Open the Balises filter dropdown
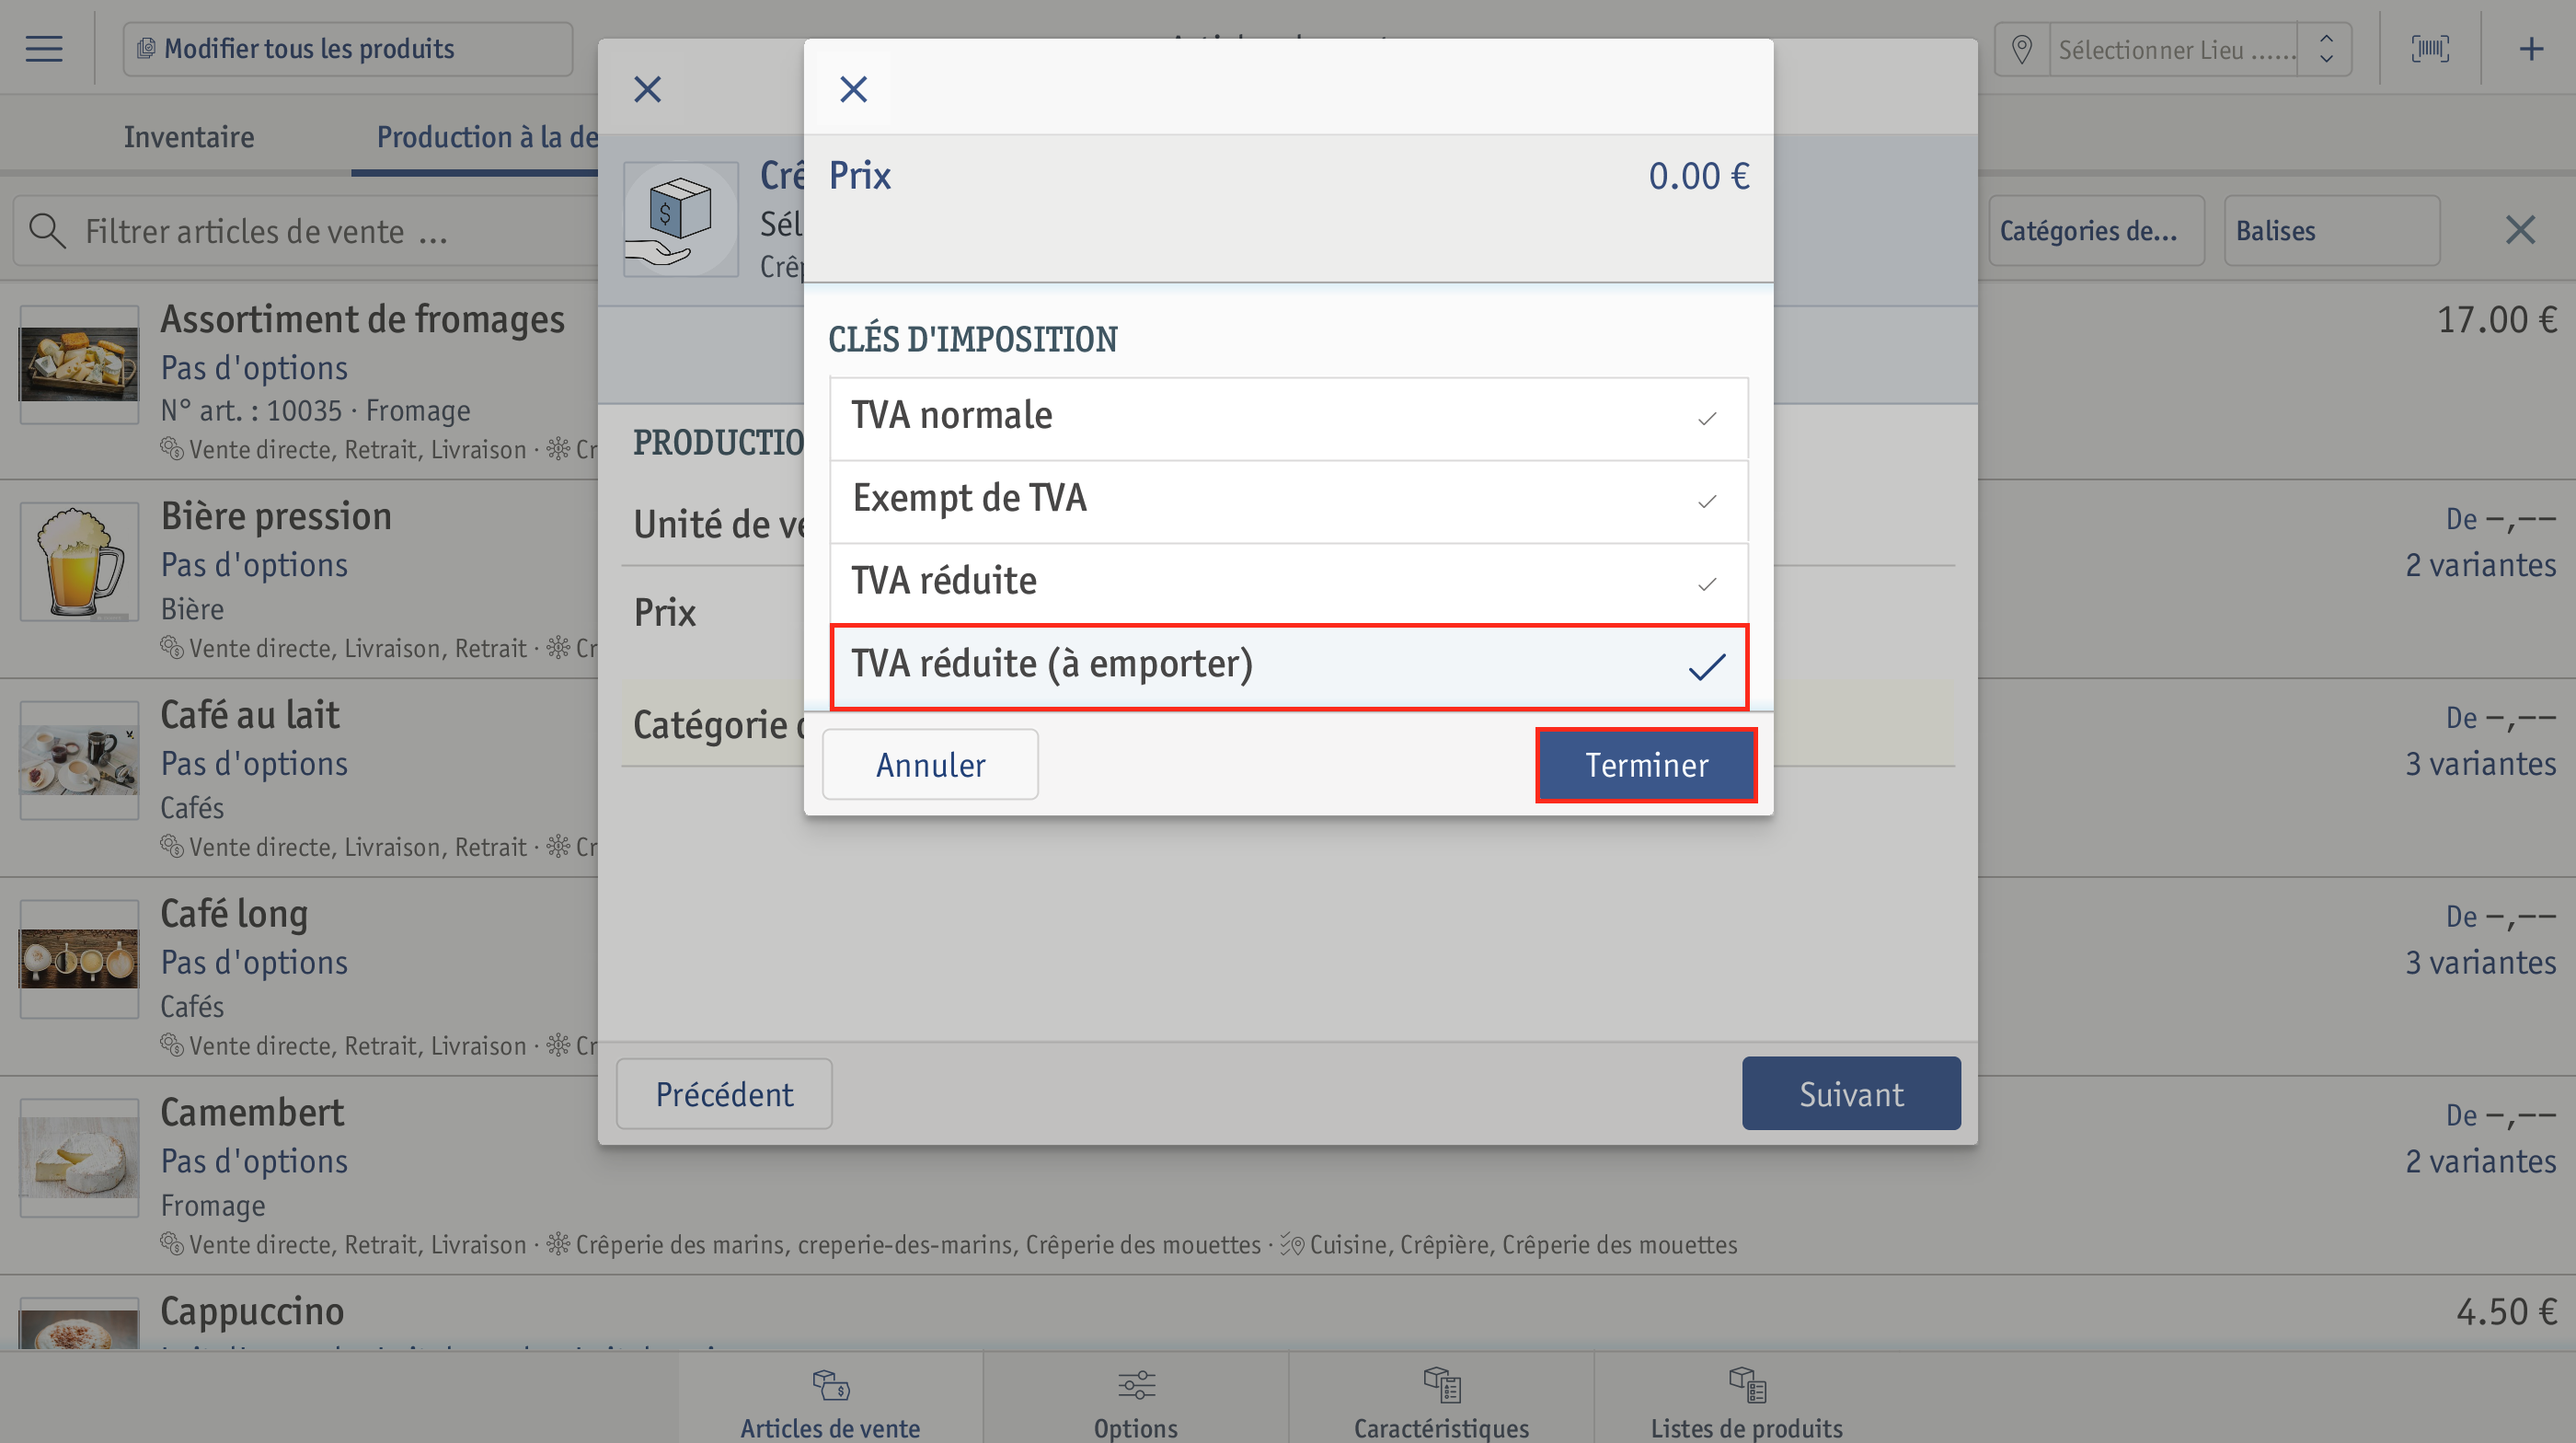The height and width of the screenshot is (1443, 2576). (2331, 230)
